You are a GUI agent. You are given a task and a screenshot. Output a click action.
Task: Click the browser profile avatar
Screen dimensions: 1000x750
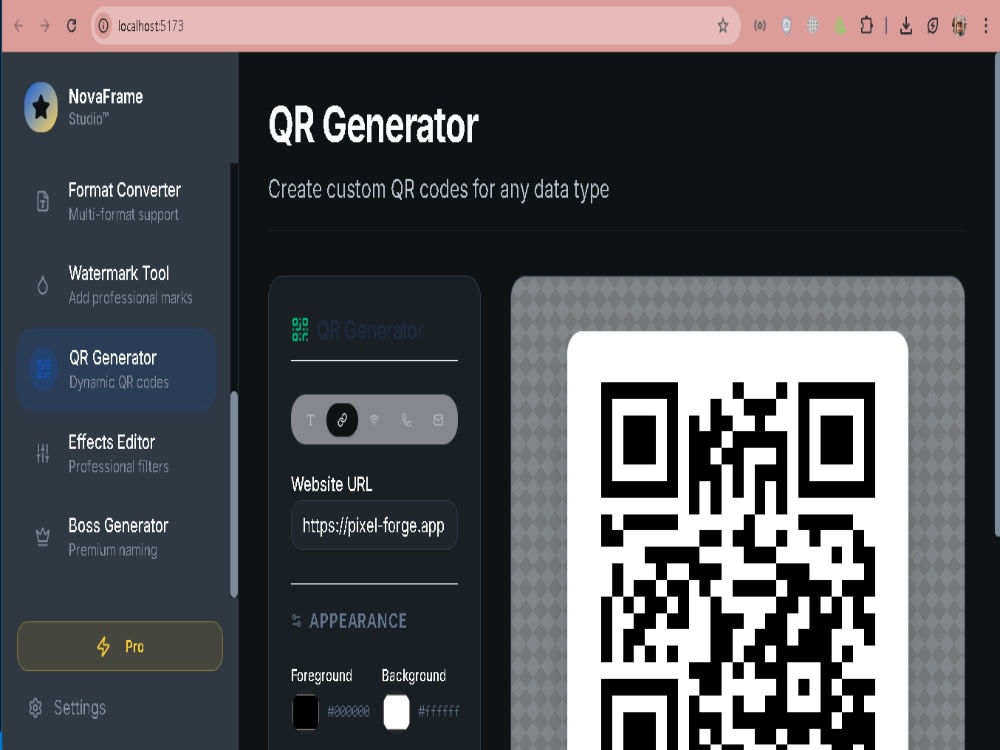coord(959,26)
